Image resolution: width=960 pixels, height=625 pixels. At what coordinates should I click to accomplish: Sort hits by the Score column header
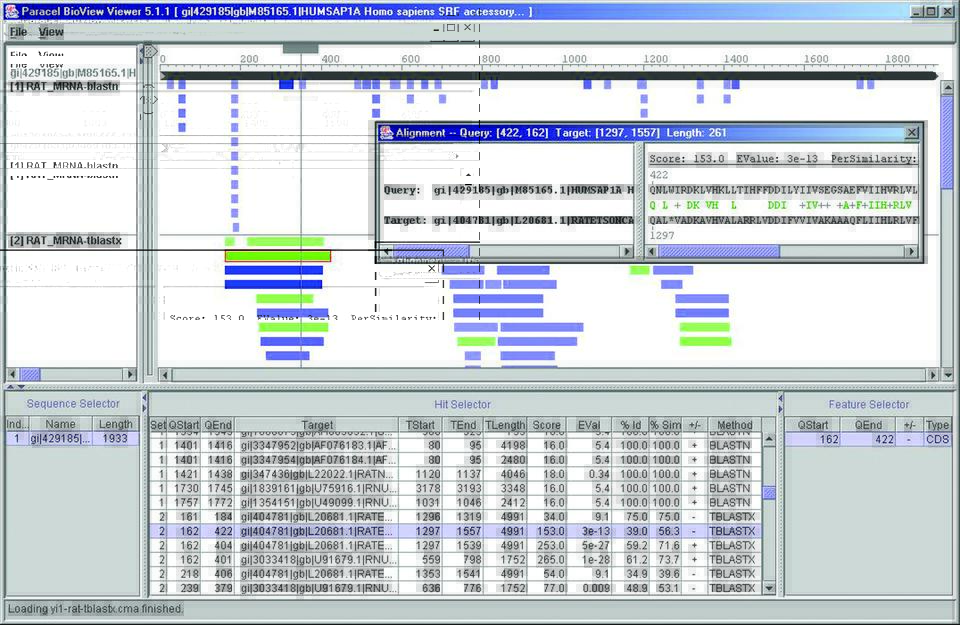(x=546, y=425)
